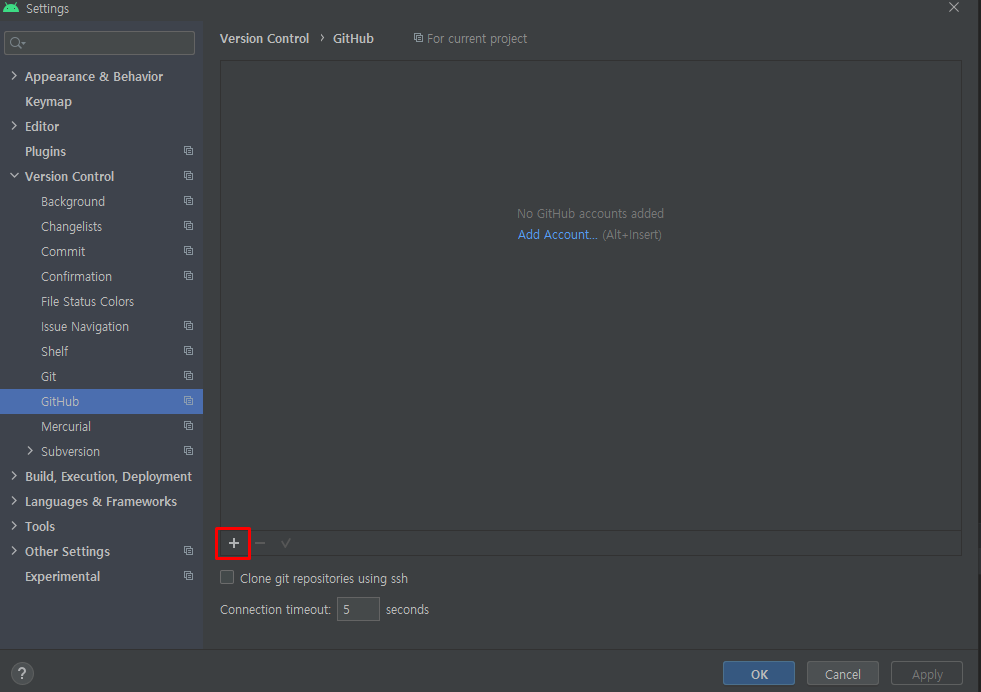Click the Android Studio logo in title bar
Screen dimensions: 981x692
11,8
